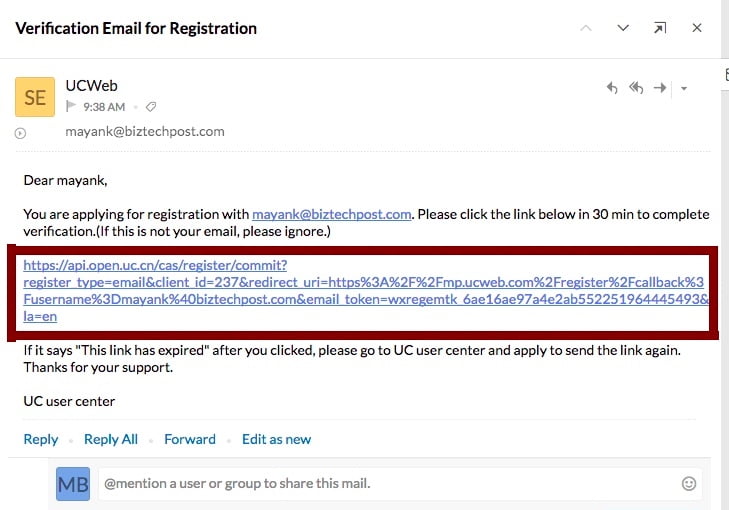
Task: Click the Reply text link
Action: pos(41,439)
